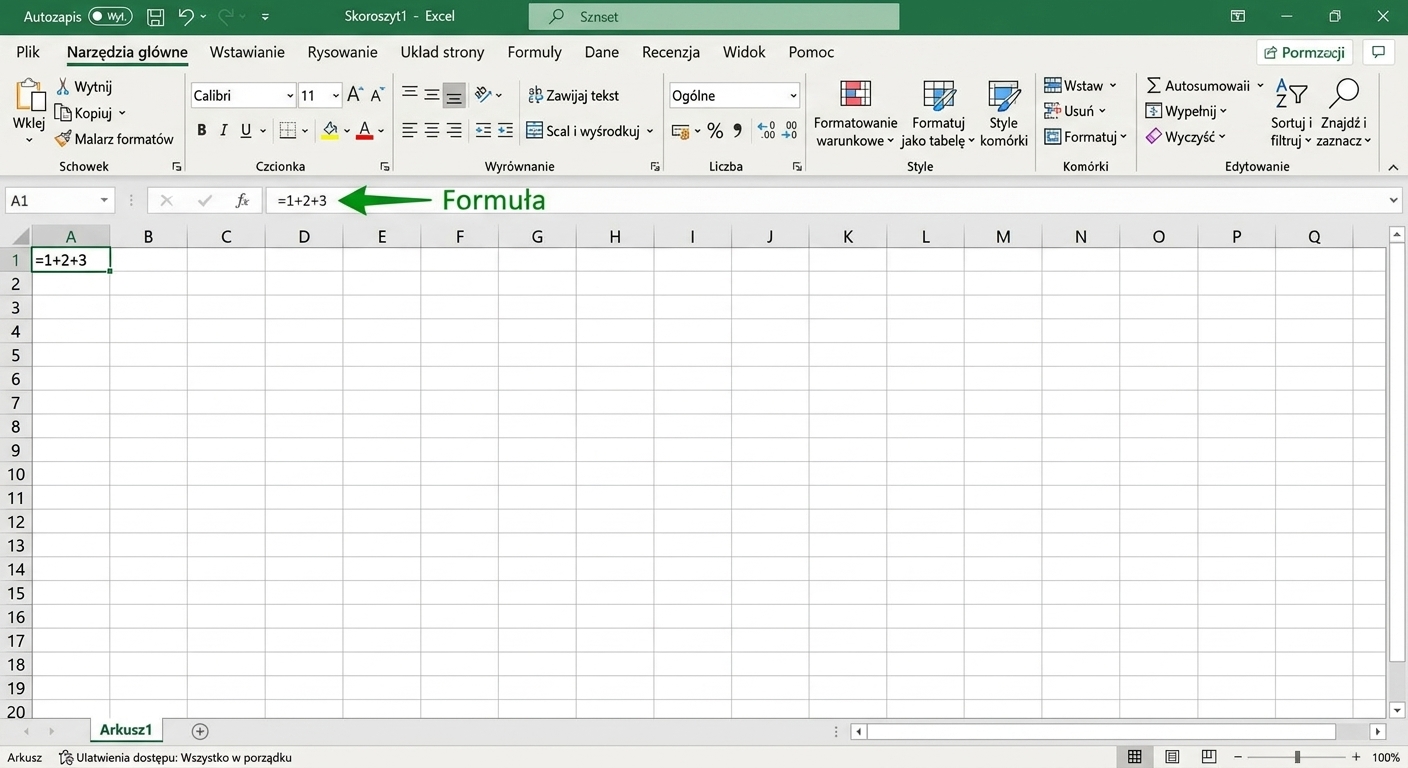This screenshot has width=1408, height=768.
Task: Toggle Bold formatting
Action: point(201,130)
